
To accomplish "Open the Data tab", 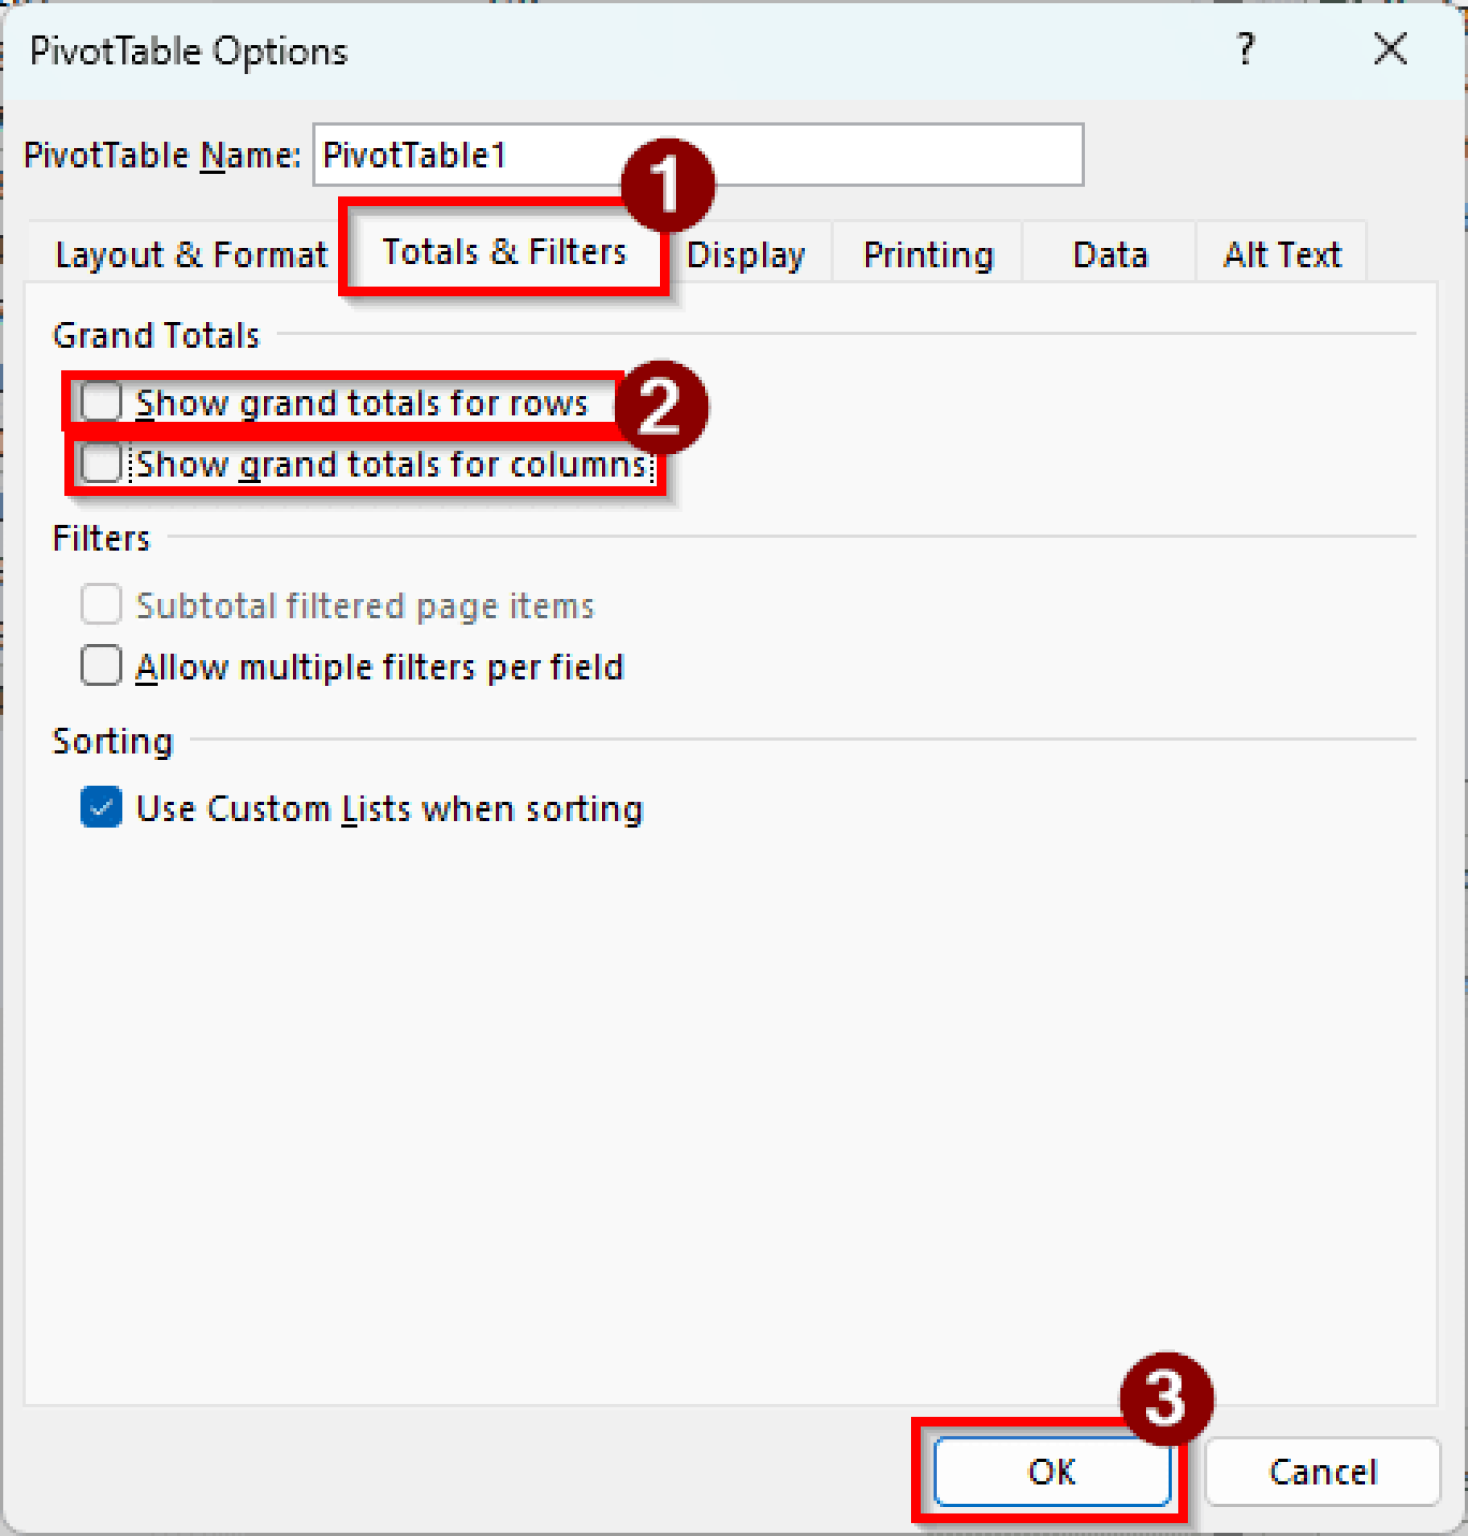I will coord(1109,254).
